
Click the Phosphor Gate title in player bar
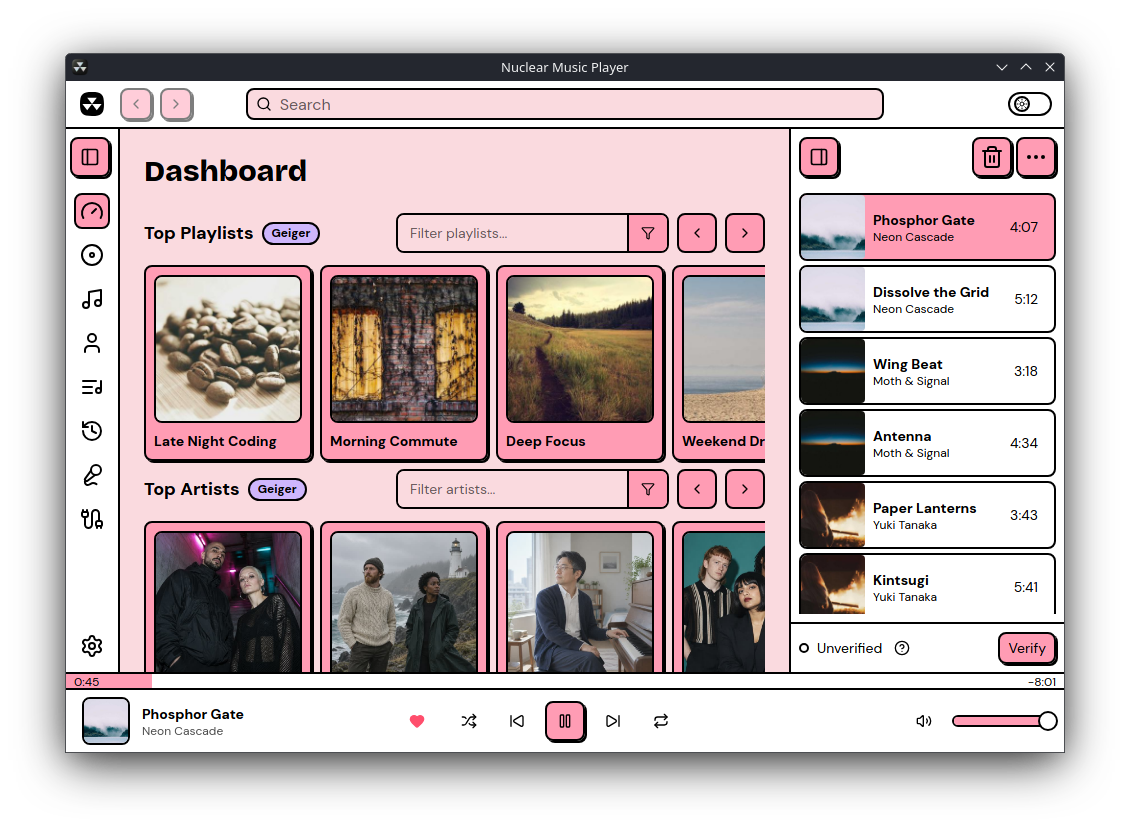[x=192, y=714]
